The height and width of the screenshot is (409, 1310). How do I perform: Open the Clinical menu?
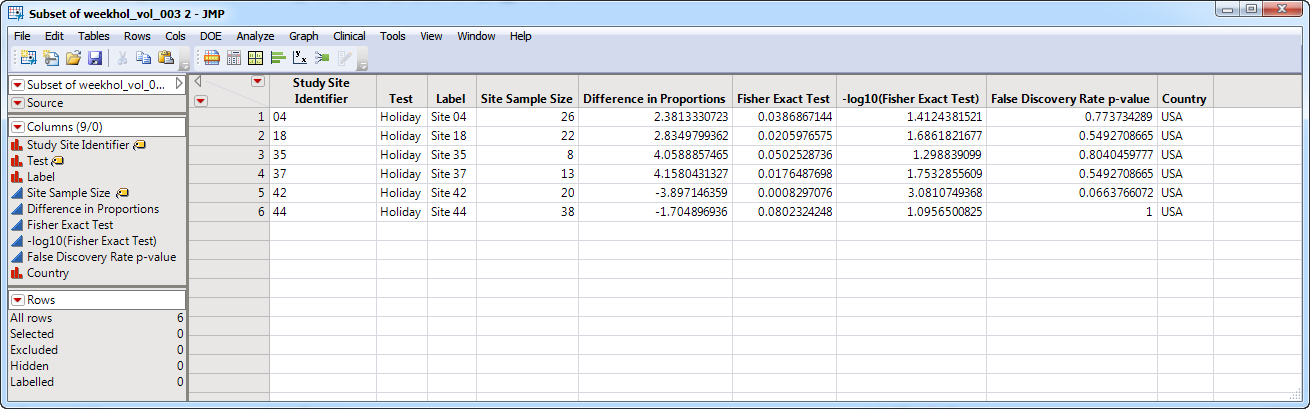coord(349,36)
